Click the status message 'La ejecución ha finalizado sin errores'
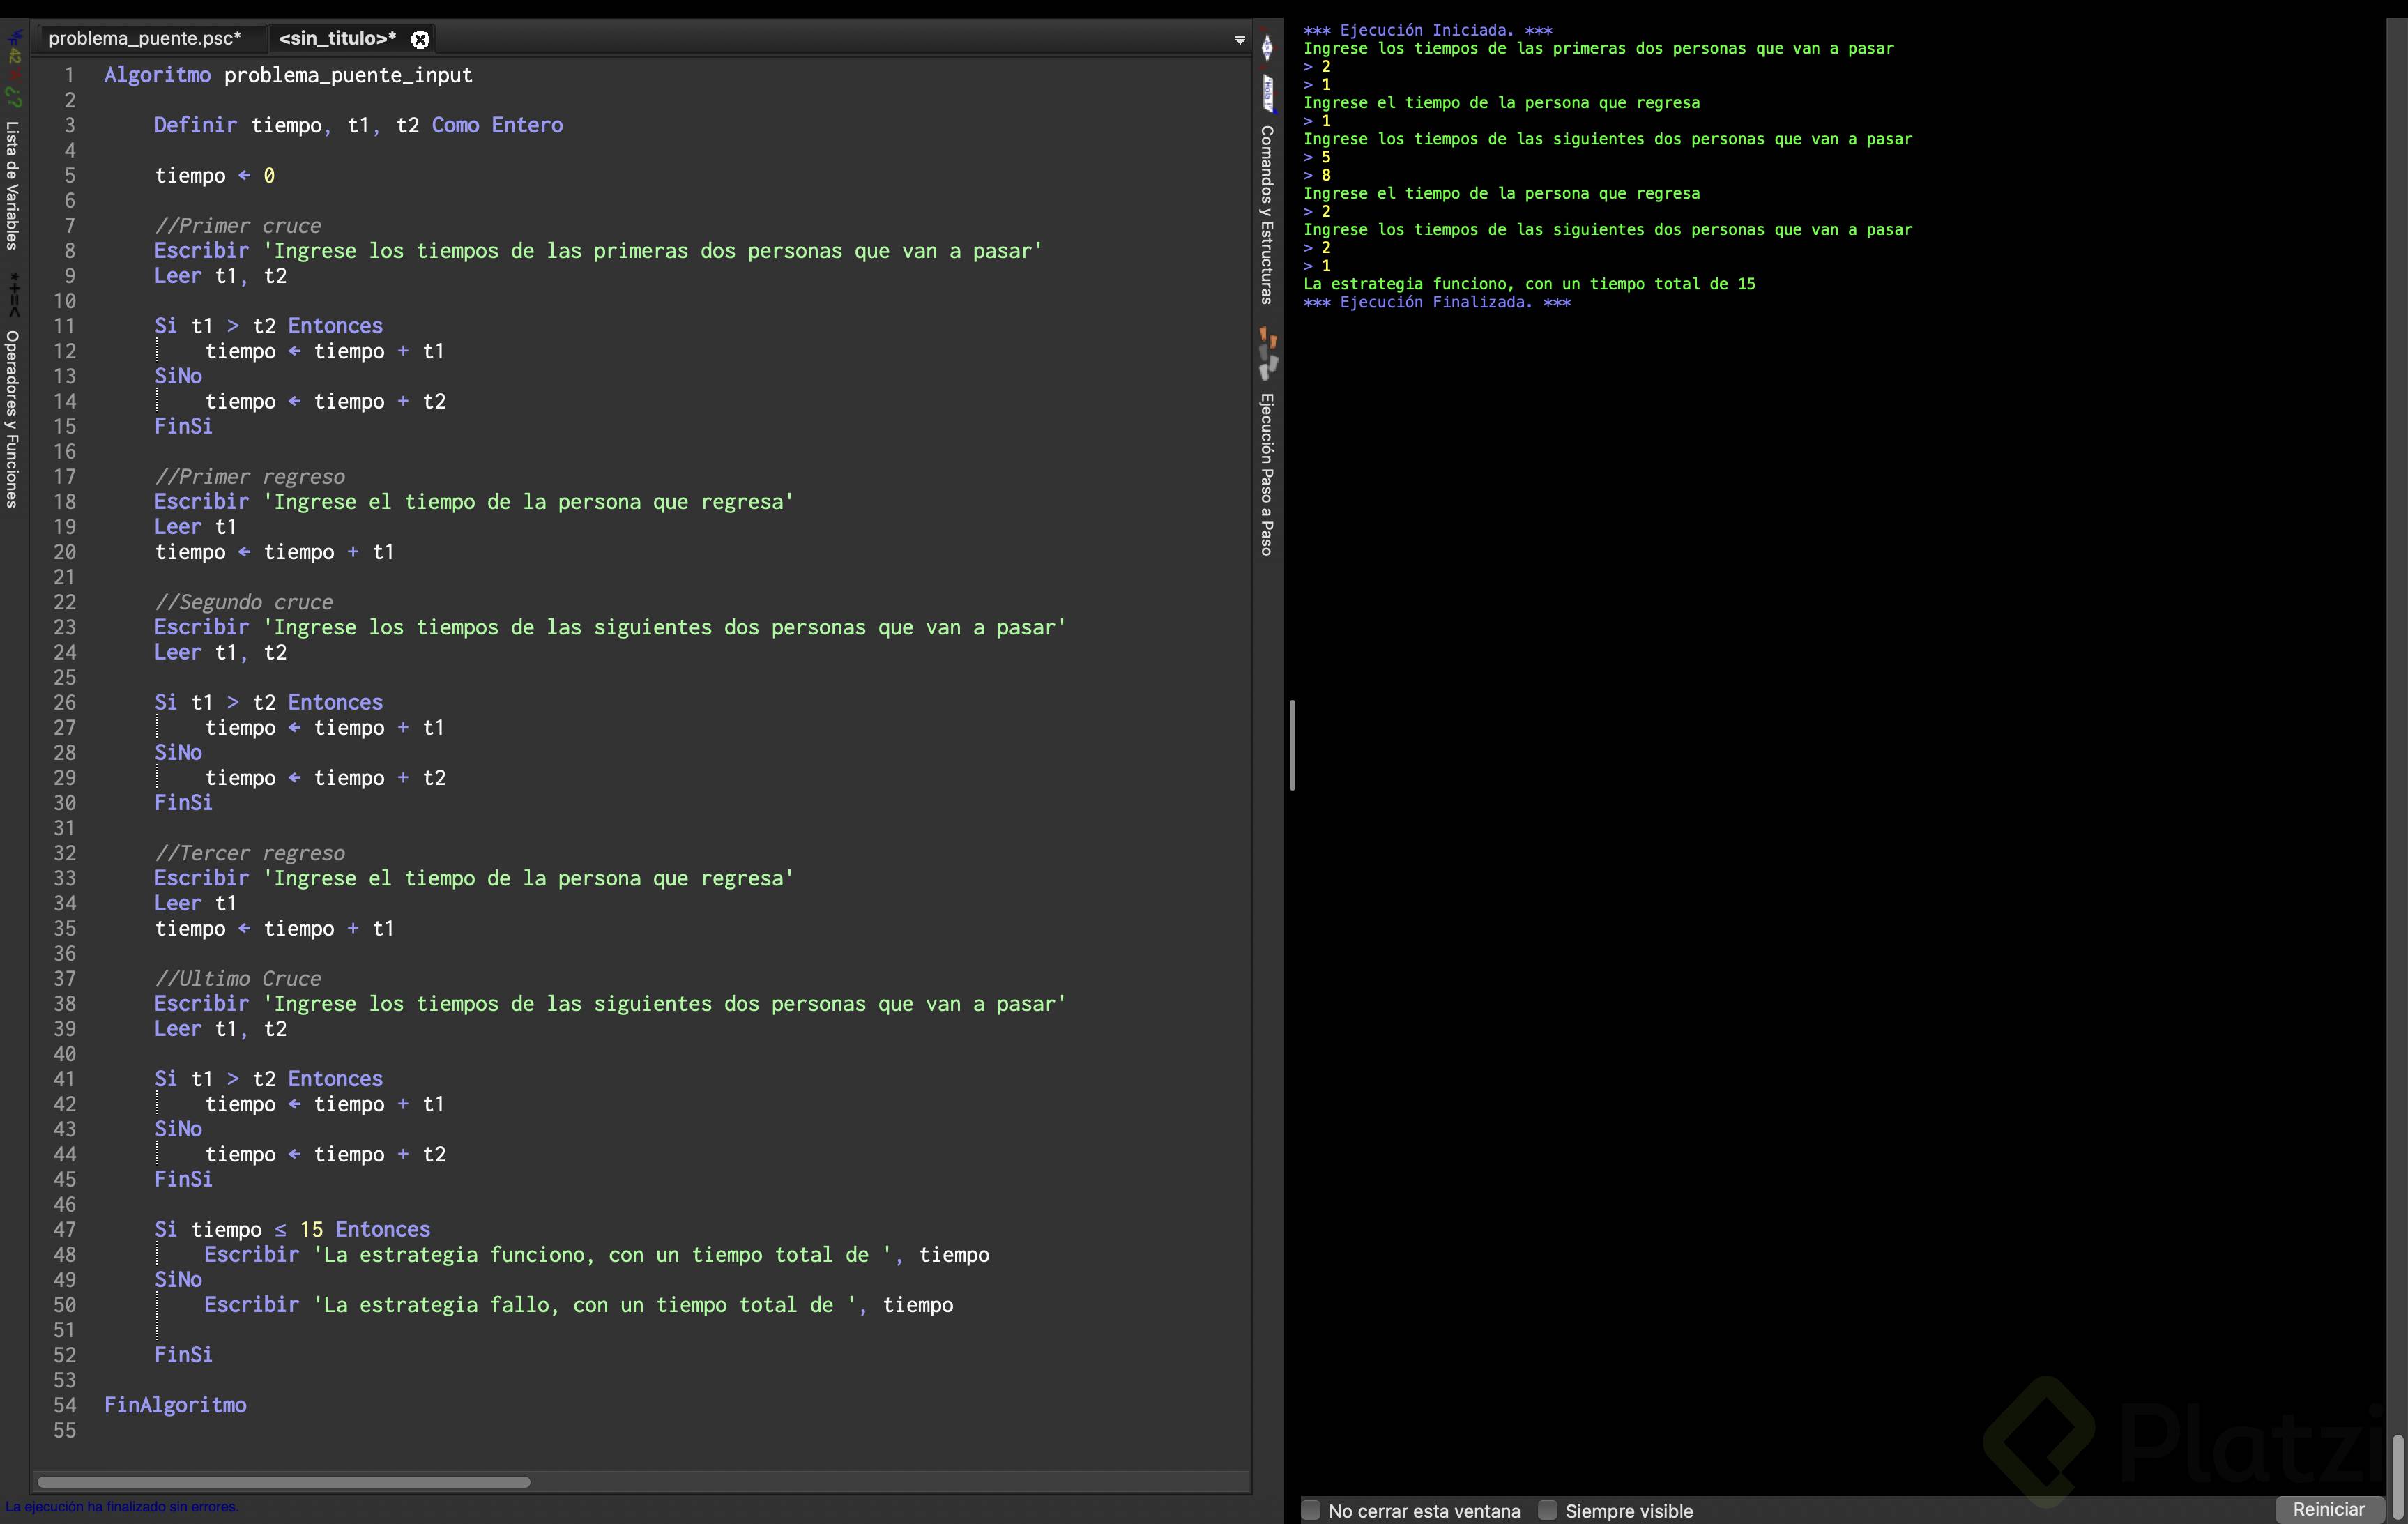 (x=122, y=1507)
